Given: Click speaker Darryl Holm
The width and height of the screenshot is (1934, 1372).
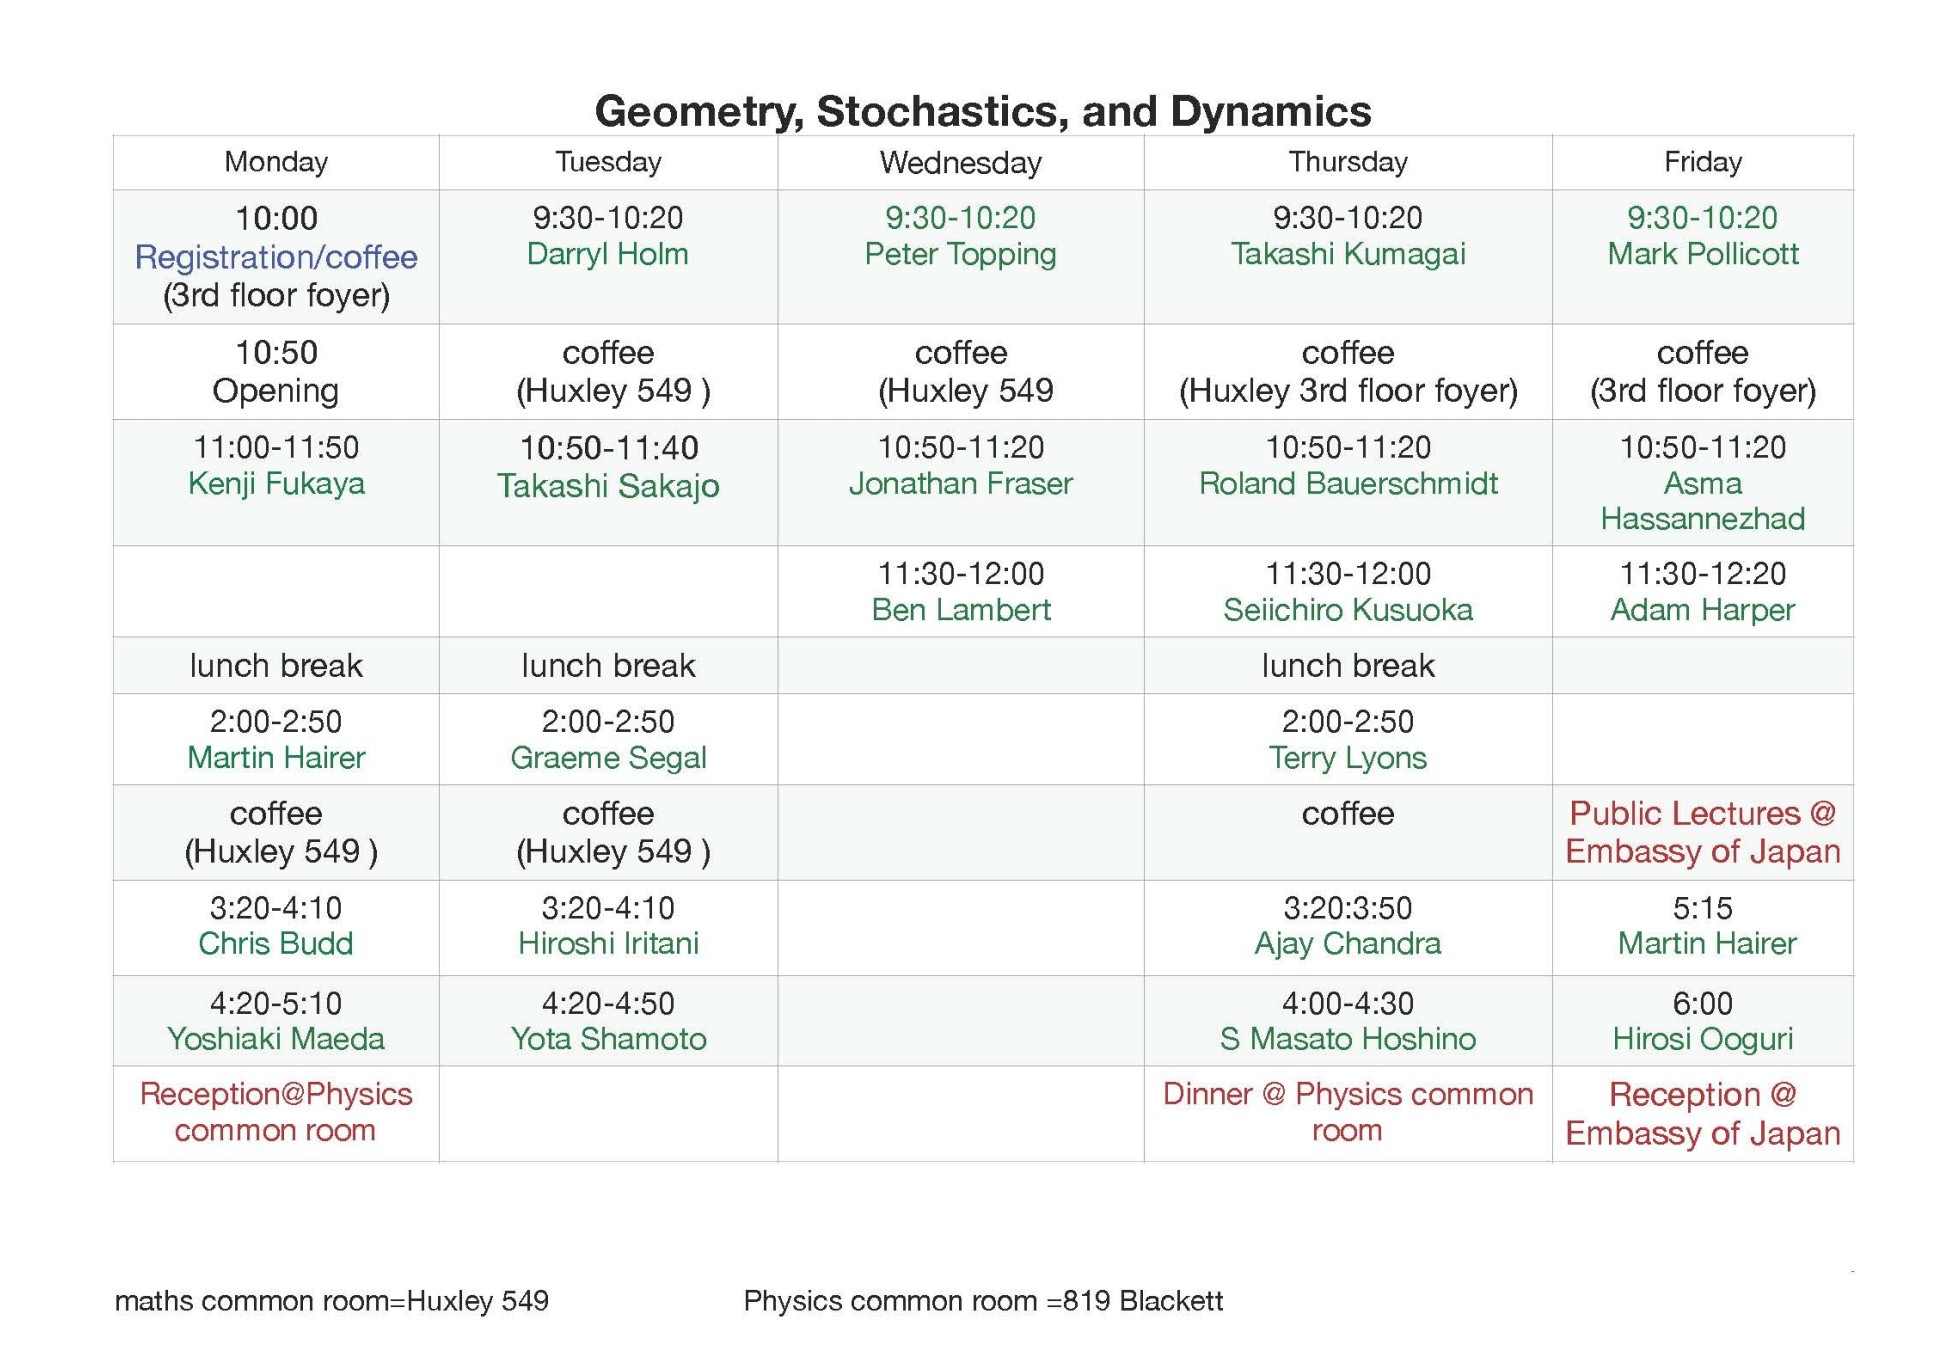Looking at the screenshot, I should coord(607,254).
